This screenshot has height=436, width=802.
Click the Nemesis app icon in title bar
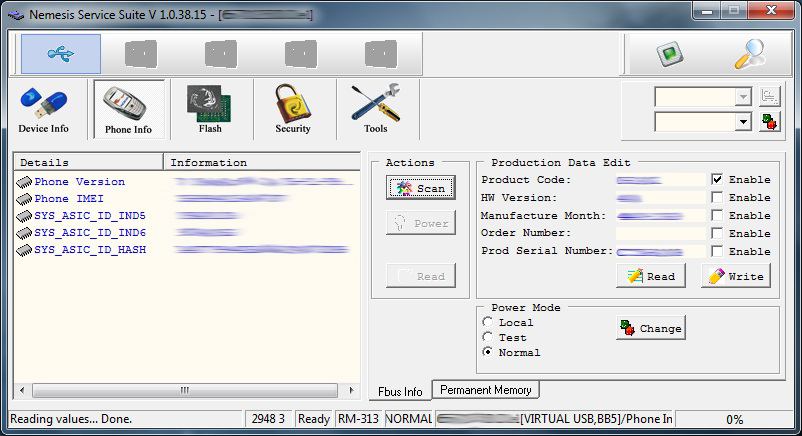(x=16, y=15)
